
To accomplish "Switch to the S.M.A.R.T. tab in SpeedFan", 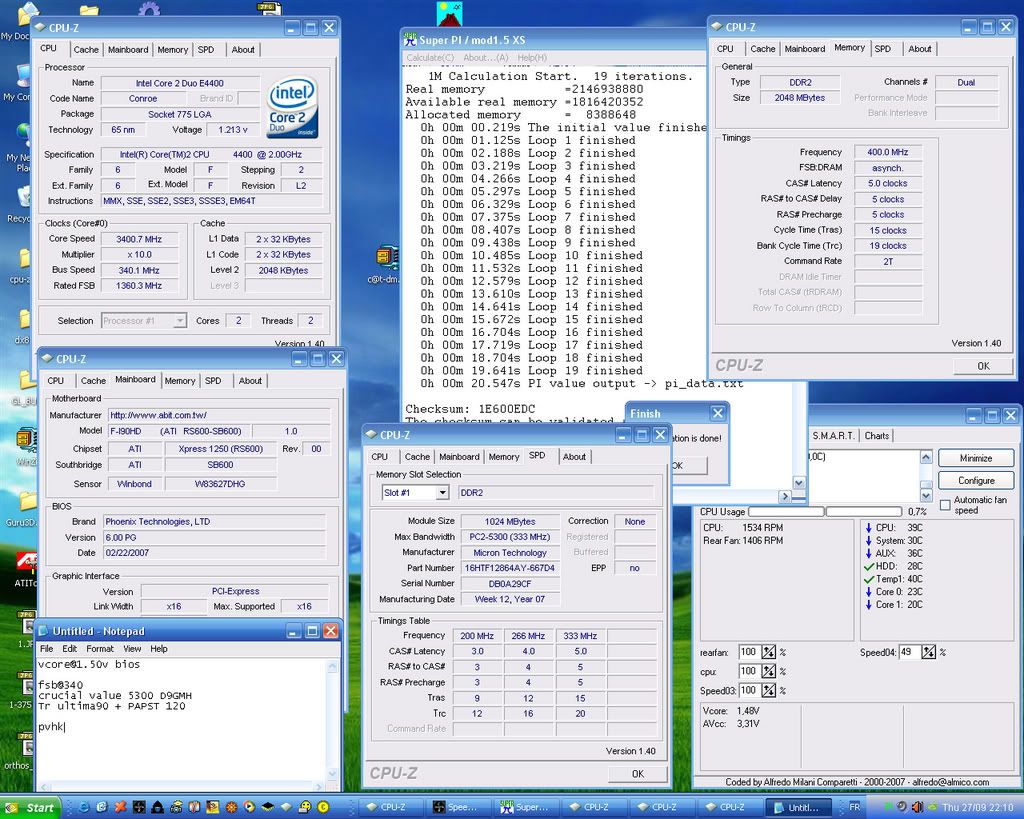I will coord(833,436).
